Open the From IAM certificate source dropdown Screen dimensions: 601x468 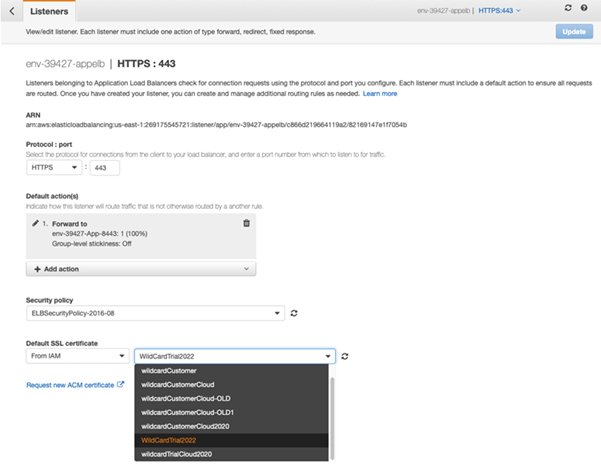[77, 355]
